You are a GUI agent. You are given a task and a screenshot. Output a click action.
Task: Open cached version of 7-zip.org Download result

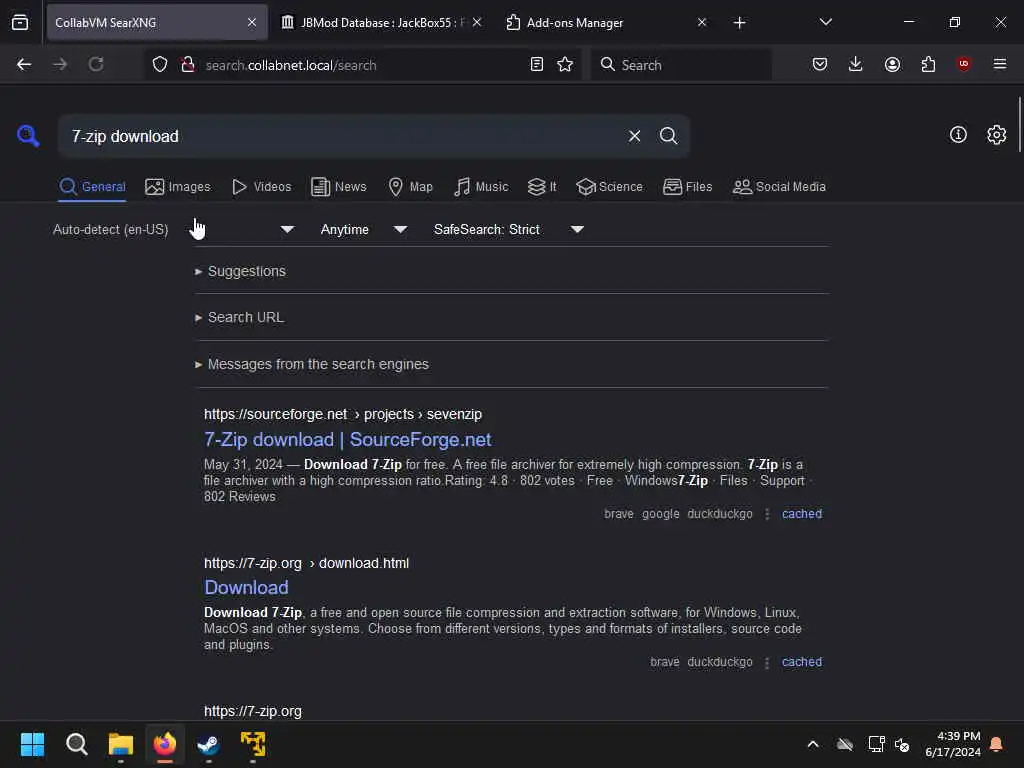point(802,662)
